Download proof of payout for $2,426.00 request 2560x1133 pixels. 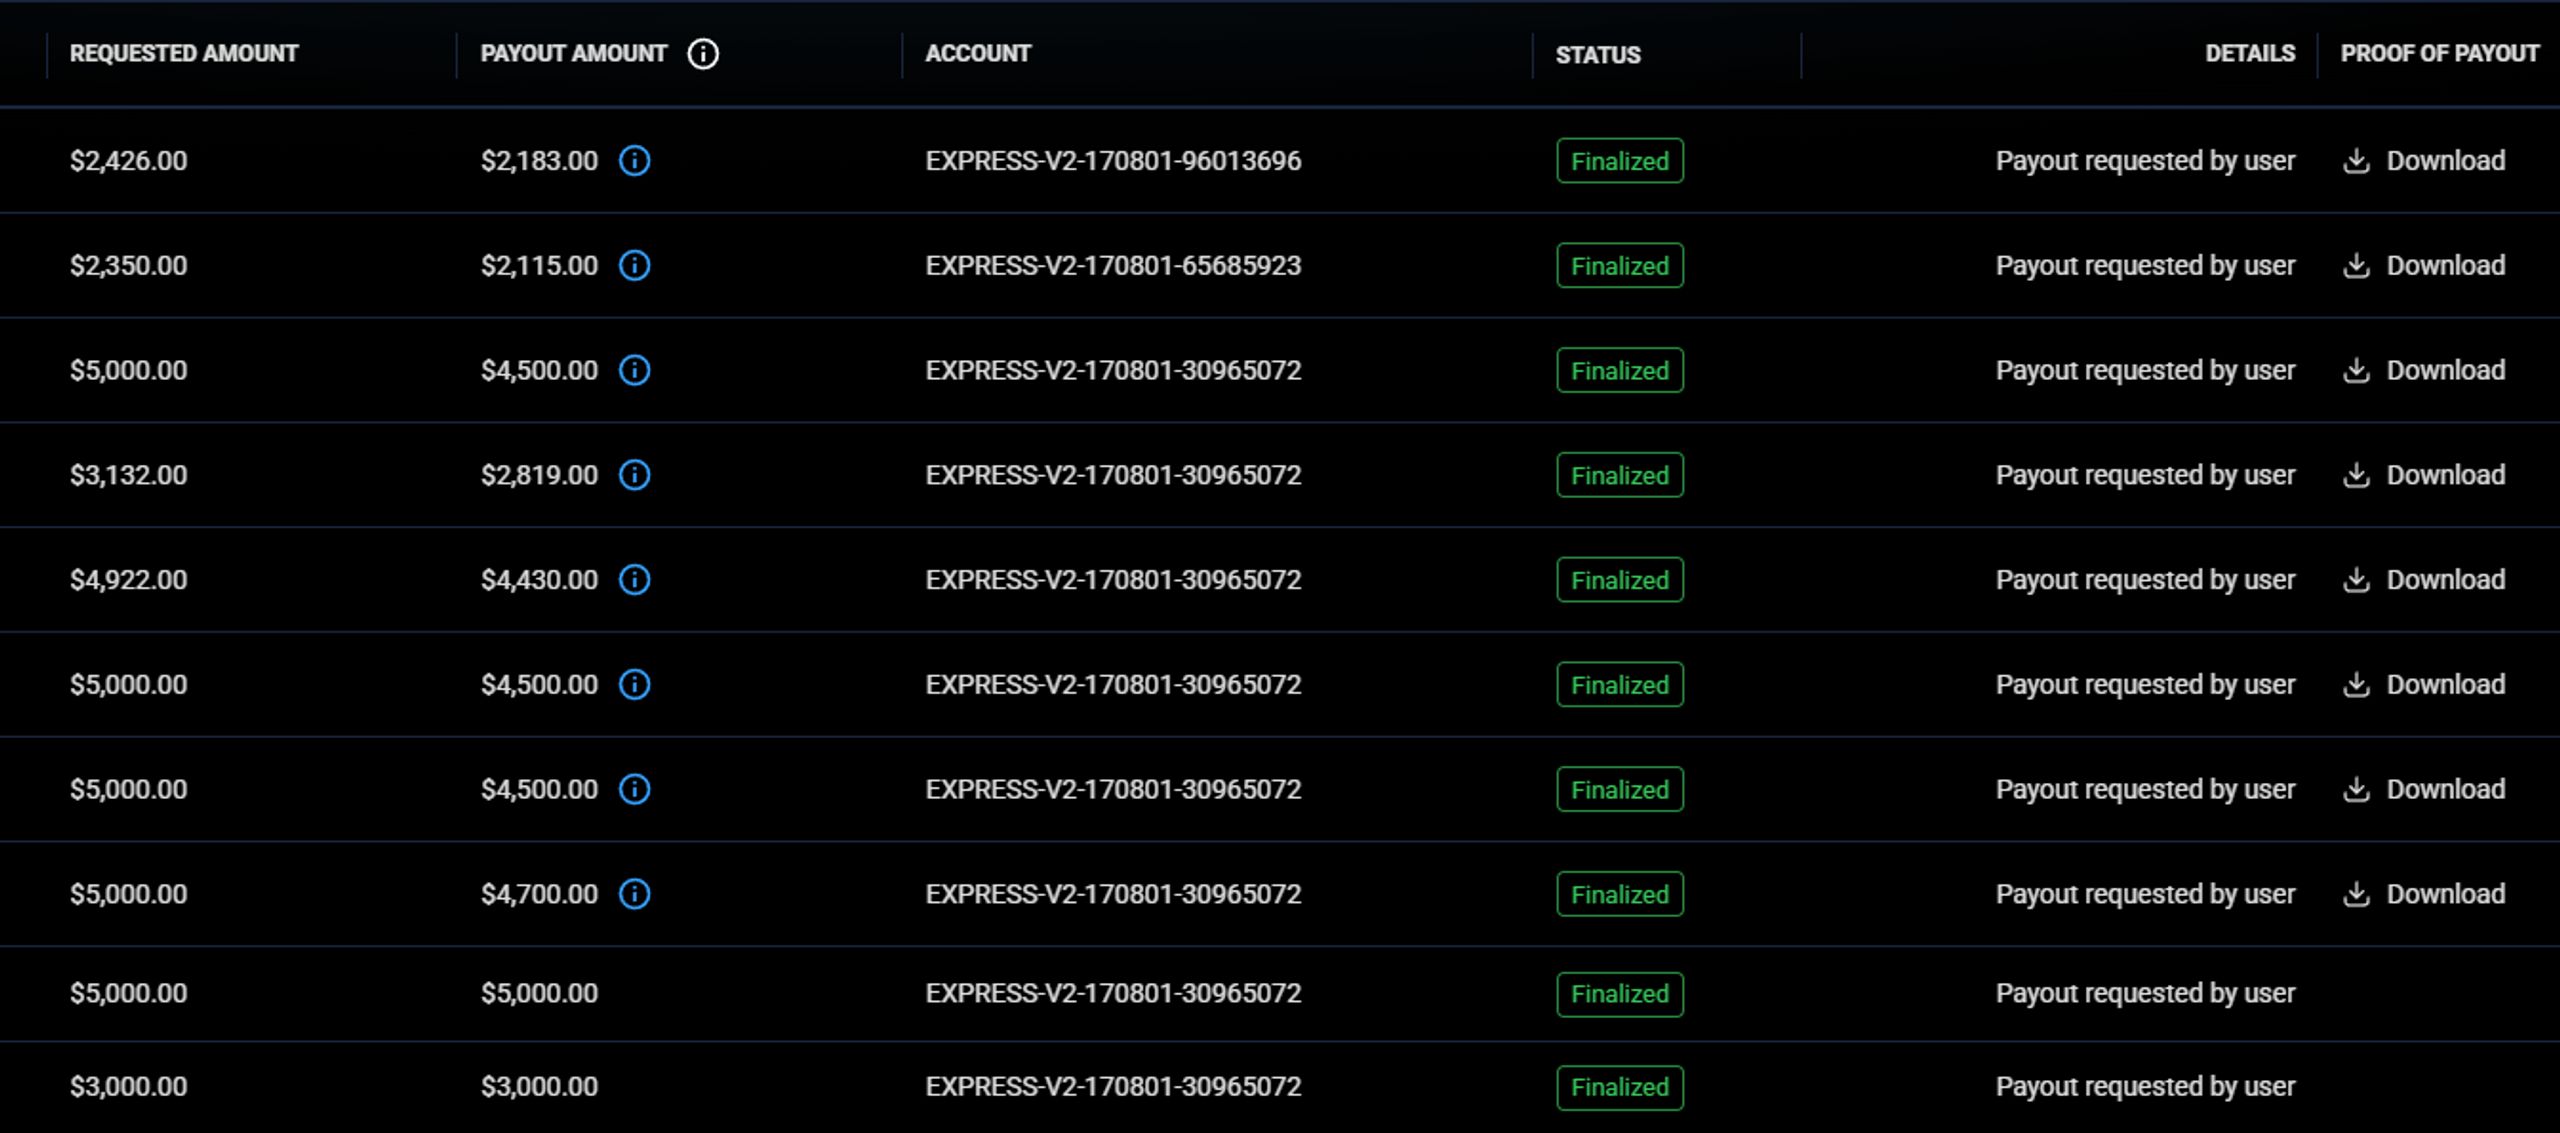point(2424,161)
